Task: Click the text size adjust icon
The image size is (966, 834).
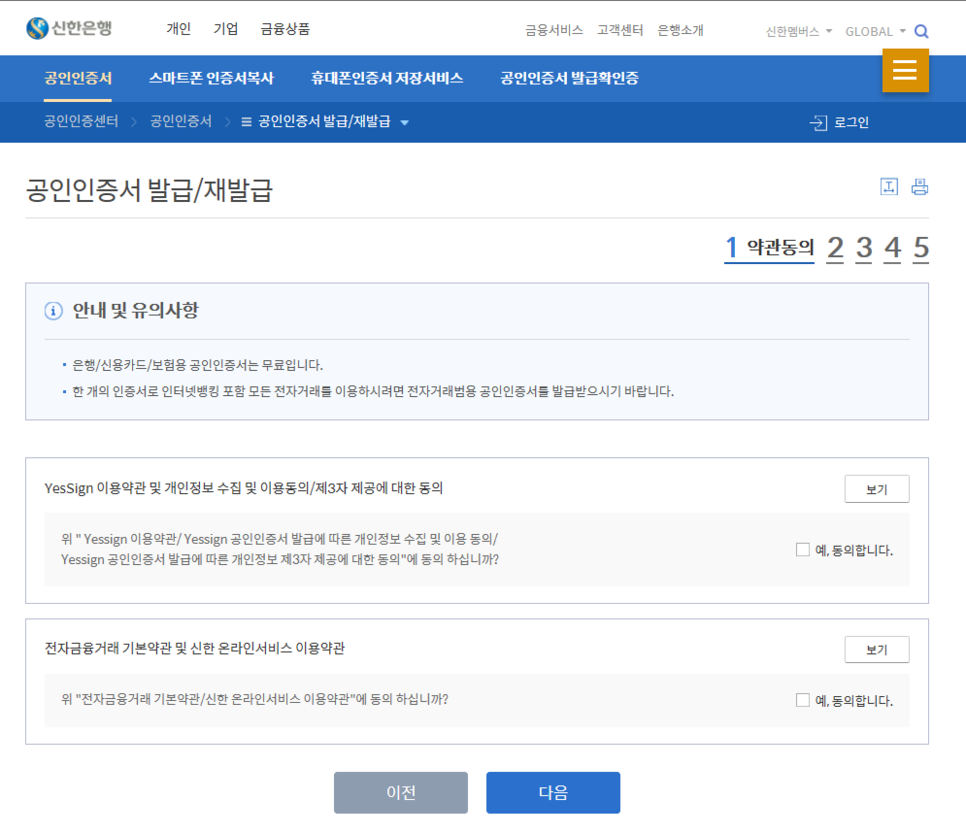Action: tap(889, 187)
